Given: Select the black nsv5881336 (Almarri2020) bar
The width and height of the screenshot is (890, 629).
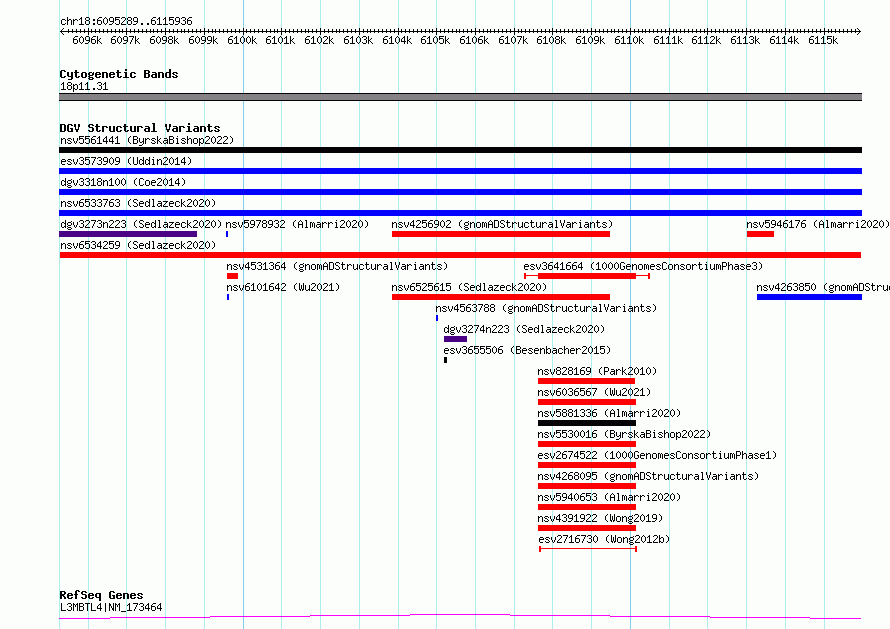Looking at the screenshot, I should pyautogui.click(x=587, y=423).
